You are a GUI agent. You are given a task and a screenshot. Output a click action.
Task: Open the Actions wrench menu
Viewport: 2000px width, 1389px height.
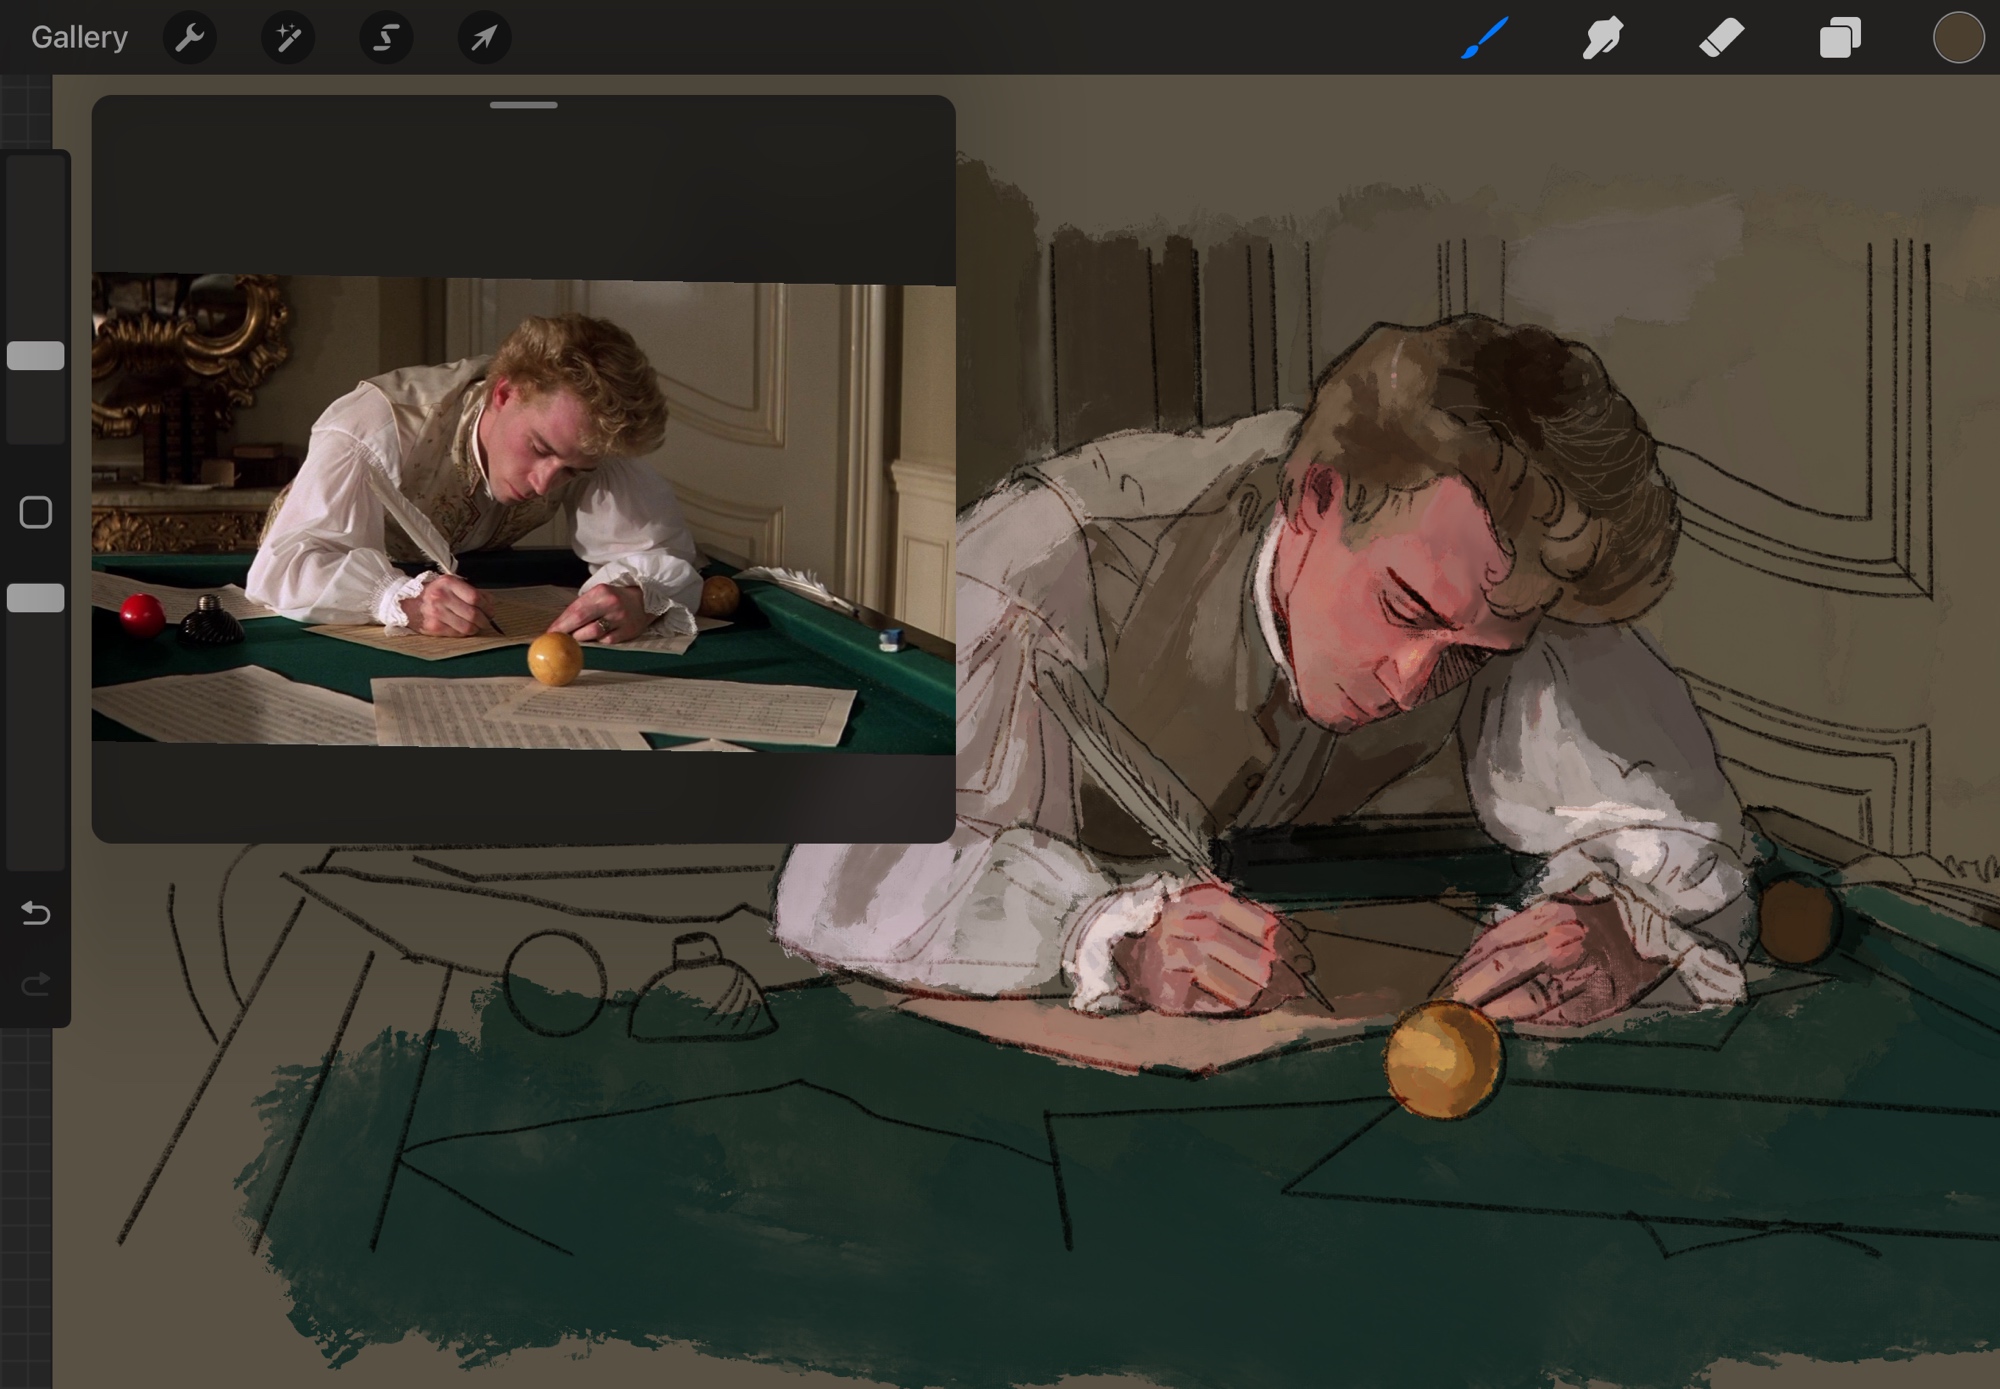pyautogui.click(x=189, y=38)
